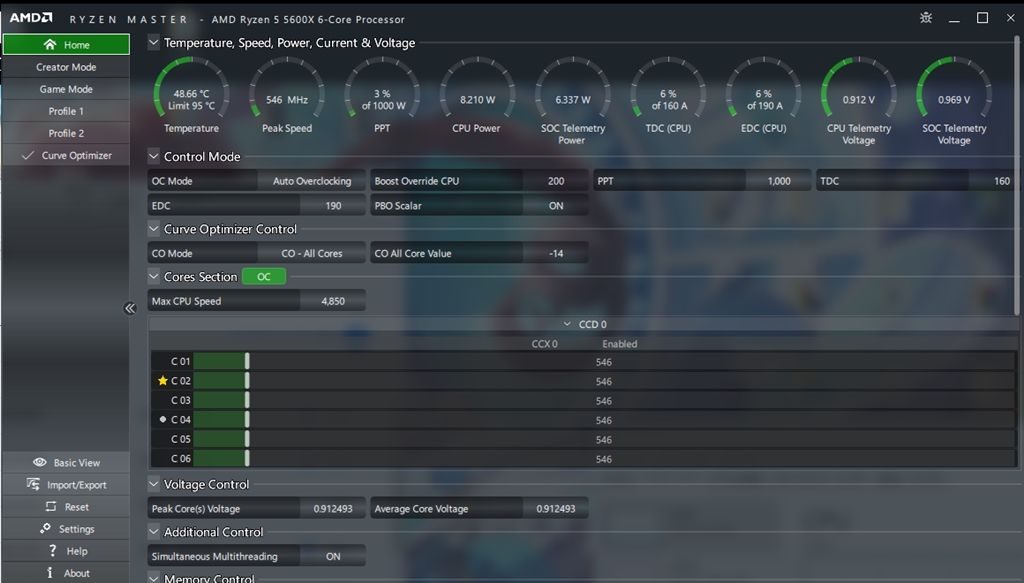Click the C 06 core speed slider

coord(247,458)
